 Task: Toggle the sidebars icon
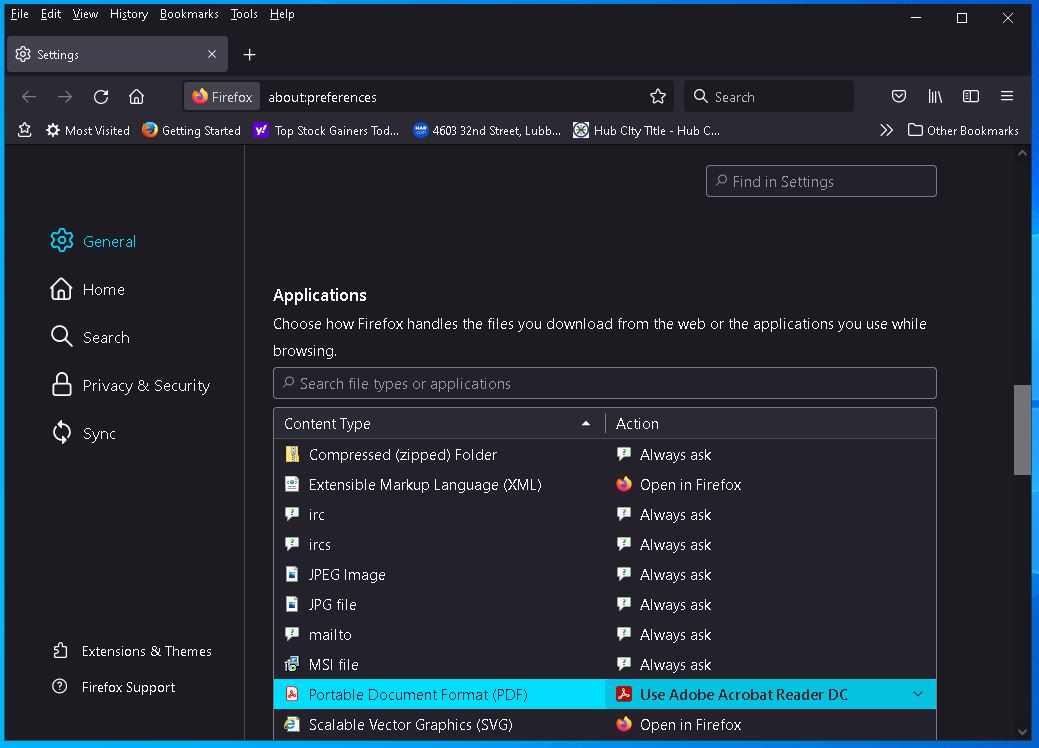click(x=971, y=97)
